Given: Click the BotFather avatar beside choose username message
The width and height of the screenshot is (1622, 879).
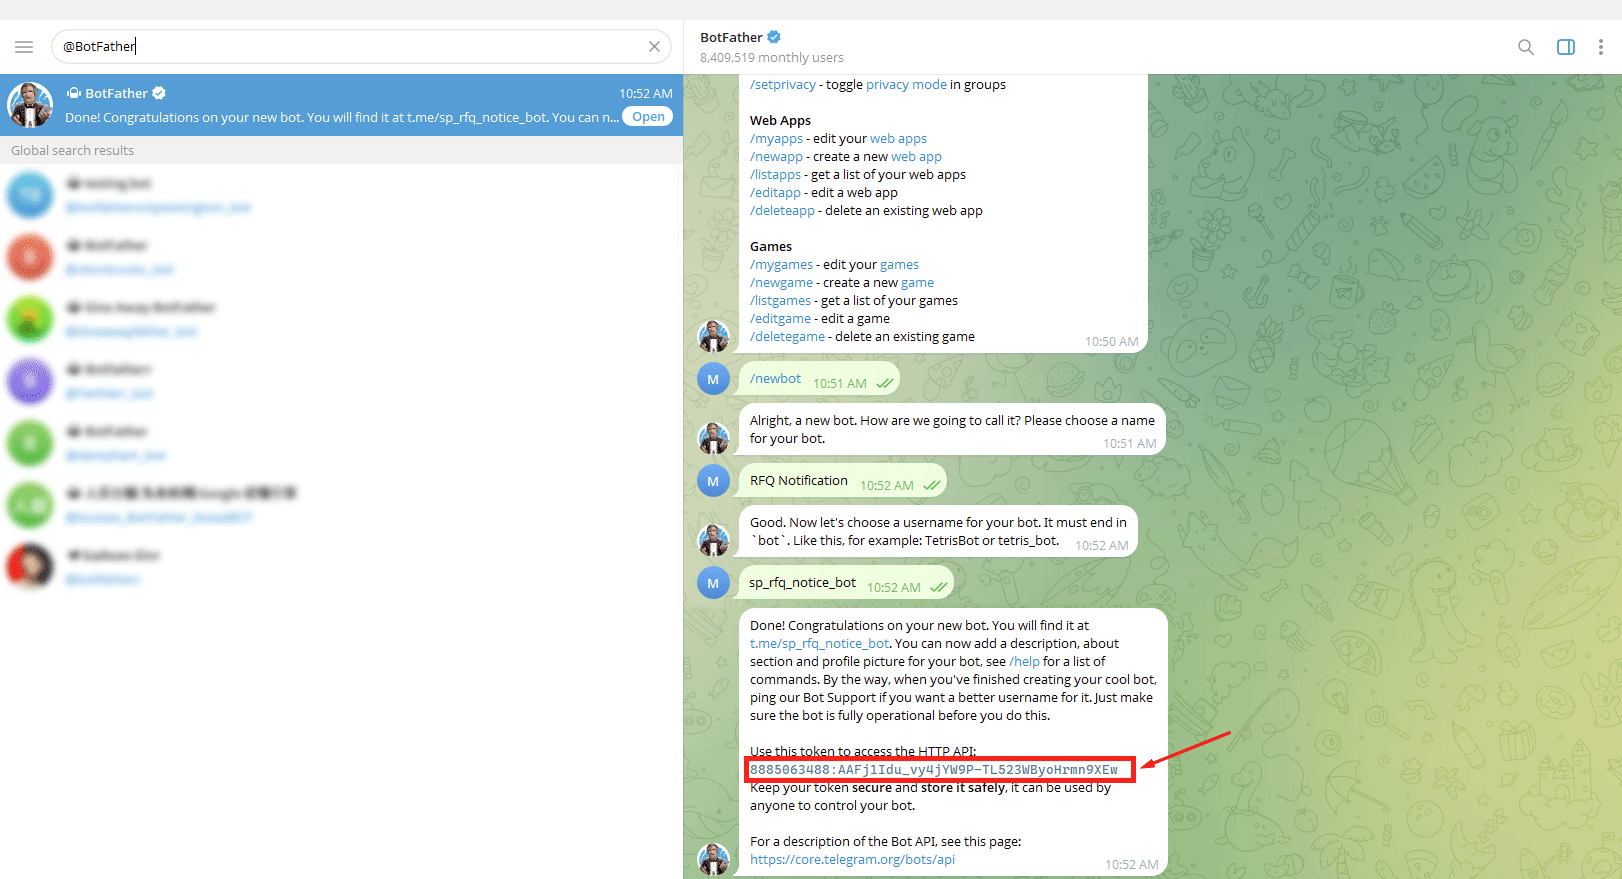Looking at the screenshot, I should click(713, 540).
